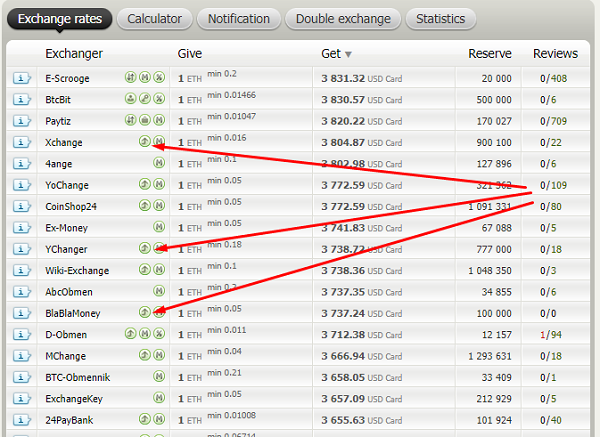Open info icon for ExchangeKey row
The width and height of the screenshot is (600, 437).
click(x=21, y=399)
